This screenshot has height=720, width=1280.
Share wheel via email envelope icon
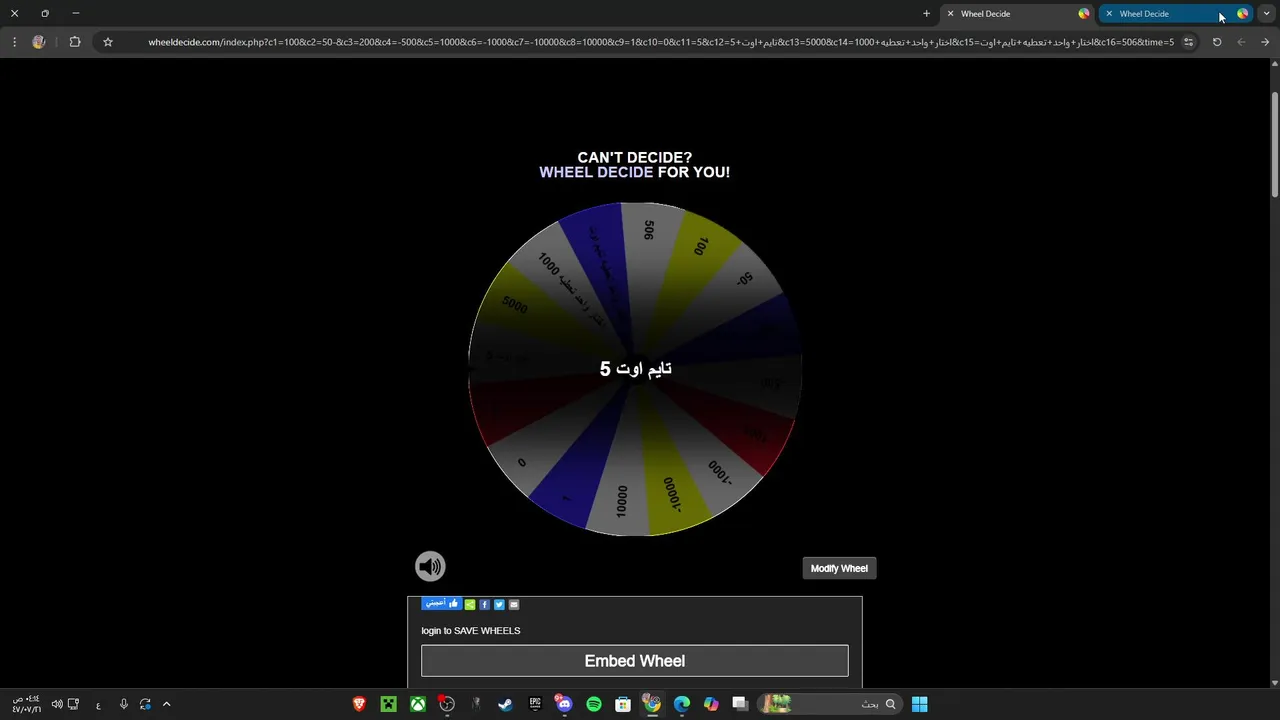point(514,604)
